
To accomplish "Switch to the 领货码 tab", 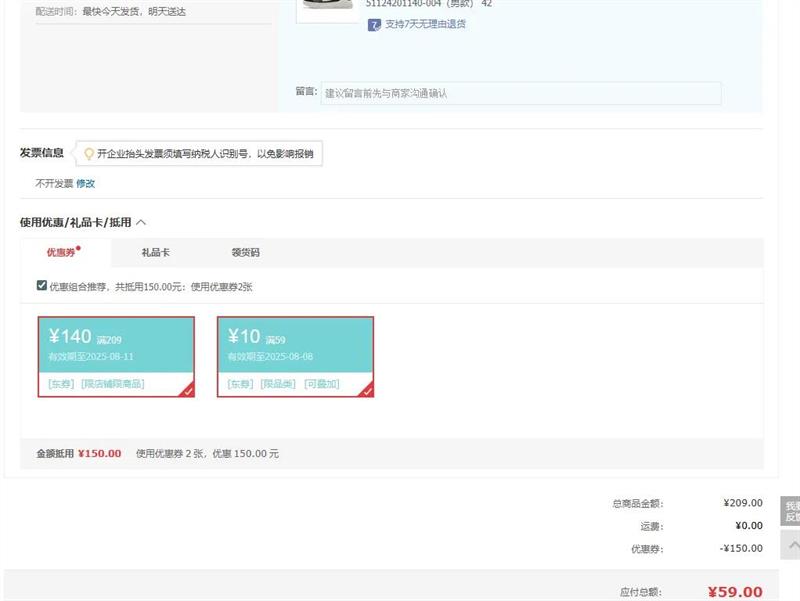I will pyautogui.click(x=245, y=253).
